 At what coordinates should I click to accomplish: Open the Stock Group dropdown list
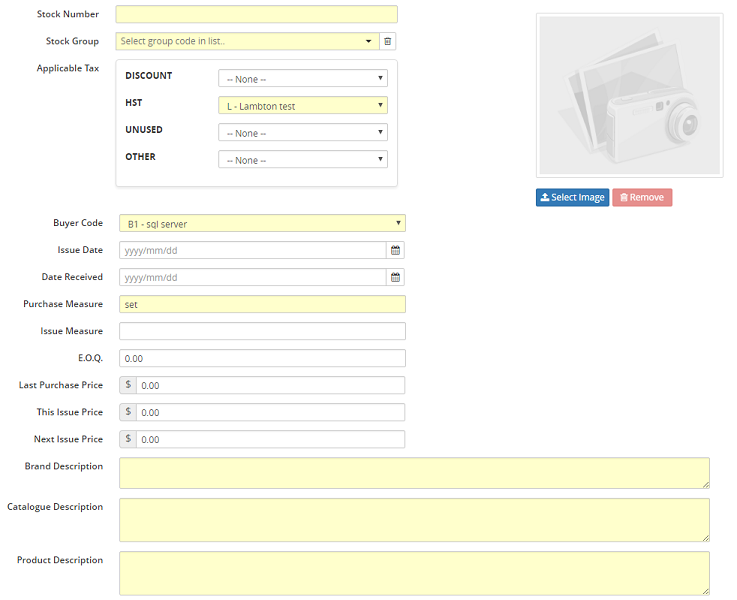pos(247,41)
